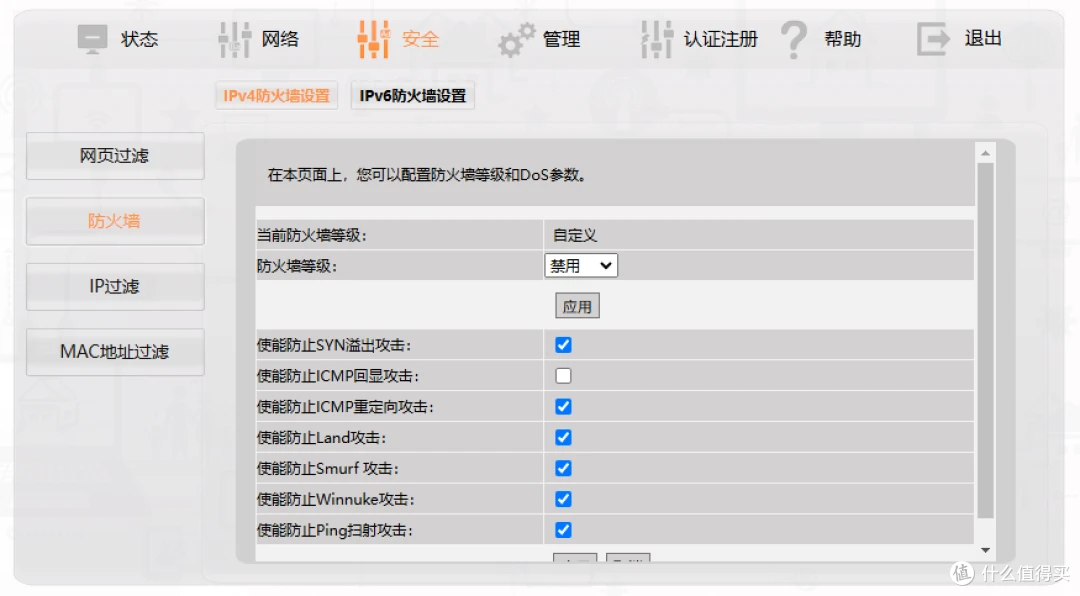Click the scrollbar down arrow
Image resolution: width=1080 pixels, height=596 pixels.
[986, 550]
